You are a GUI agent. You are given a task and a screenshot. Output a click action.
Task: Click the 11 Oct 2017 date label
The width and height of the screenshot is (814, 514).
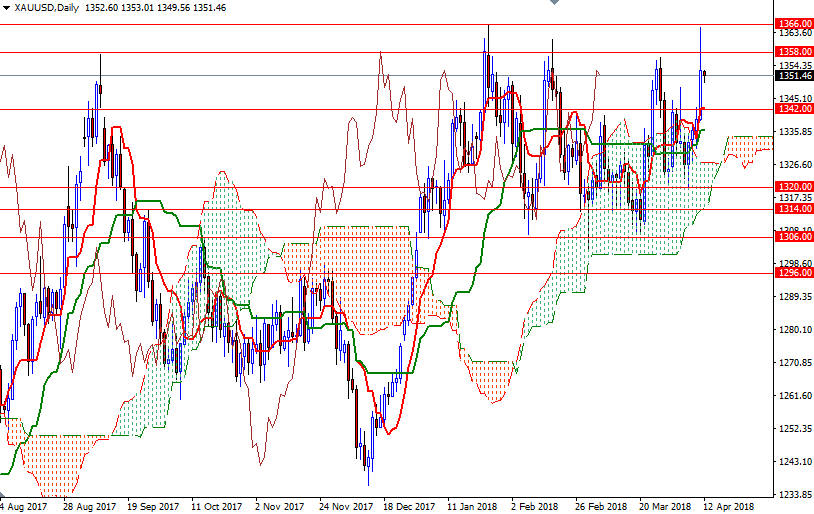(216, 506)
